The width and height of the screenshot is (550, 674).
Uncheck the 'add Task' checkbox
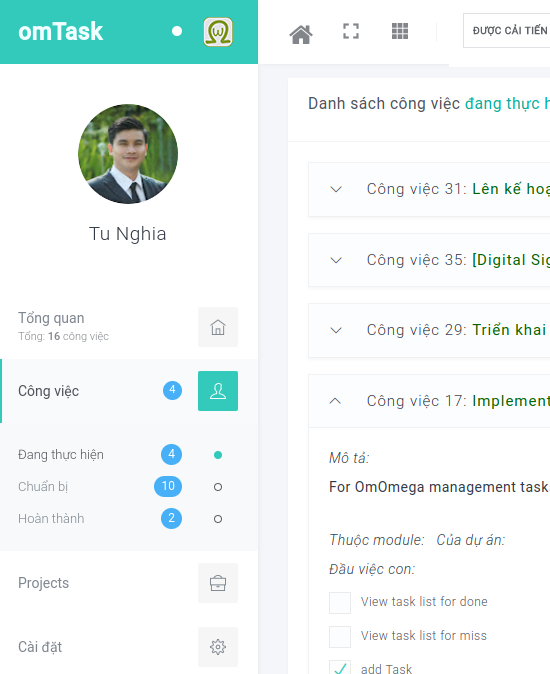[x=340, y=668]
